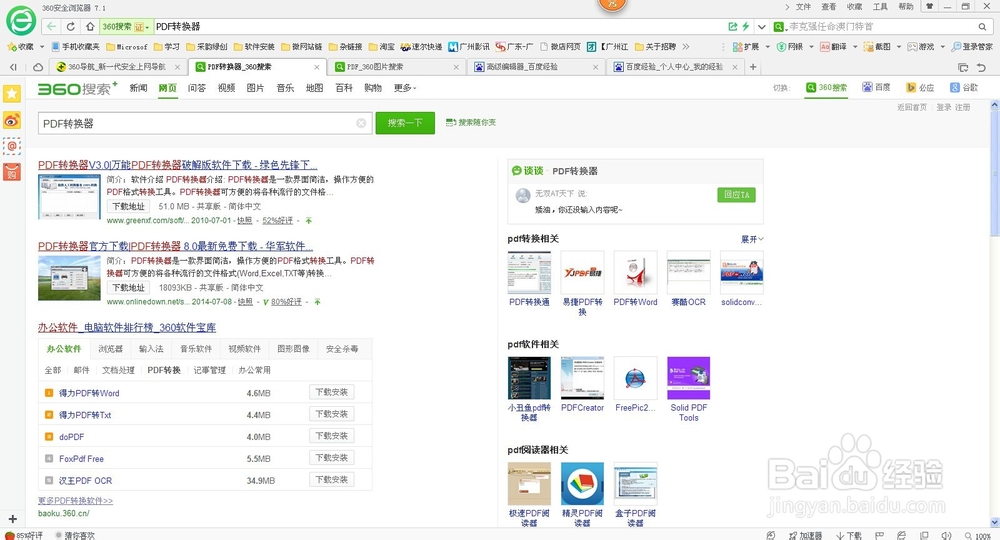This screenshot has height=540, width=1000.
Task: Open 扩展 extensions toolbar item
Action: pyautogui.click(x=746, y=47)
